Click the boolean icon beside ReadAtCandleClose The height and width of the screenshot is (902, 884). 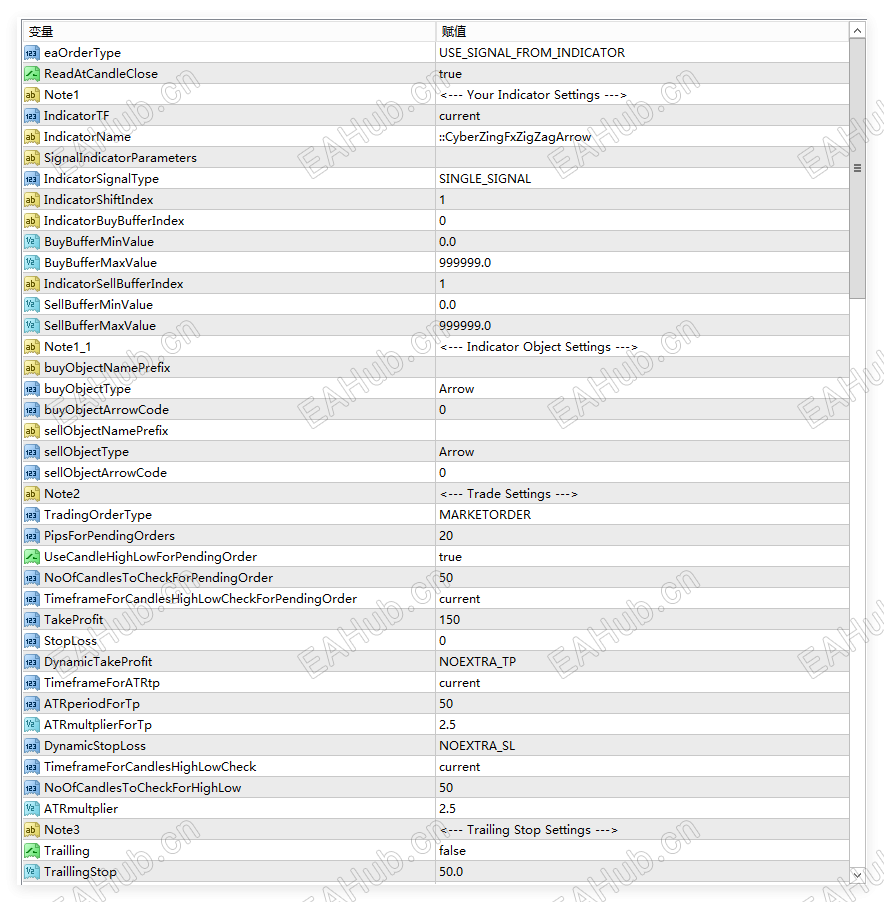tap(32, 74)
